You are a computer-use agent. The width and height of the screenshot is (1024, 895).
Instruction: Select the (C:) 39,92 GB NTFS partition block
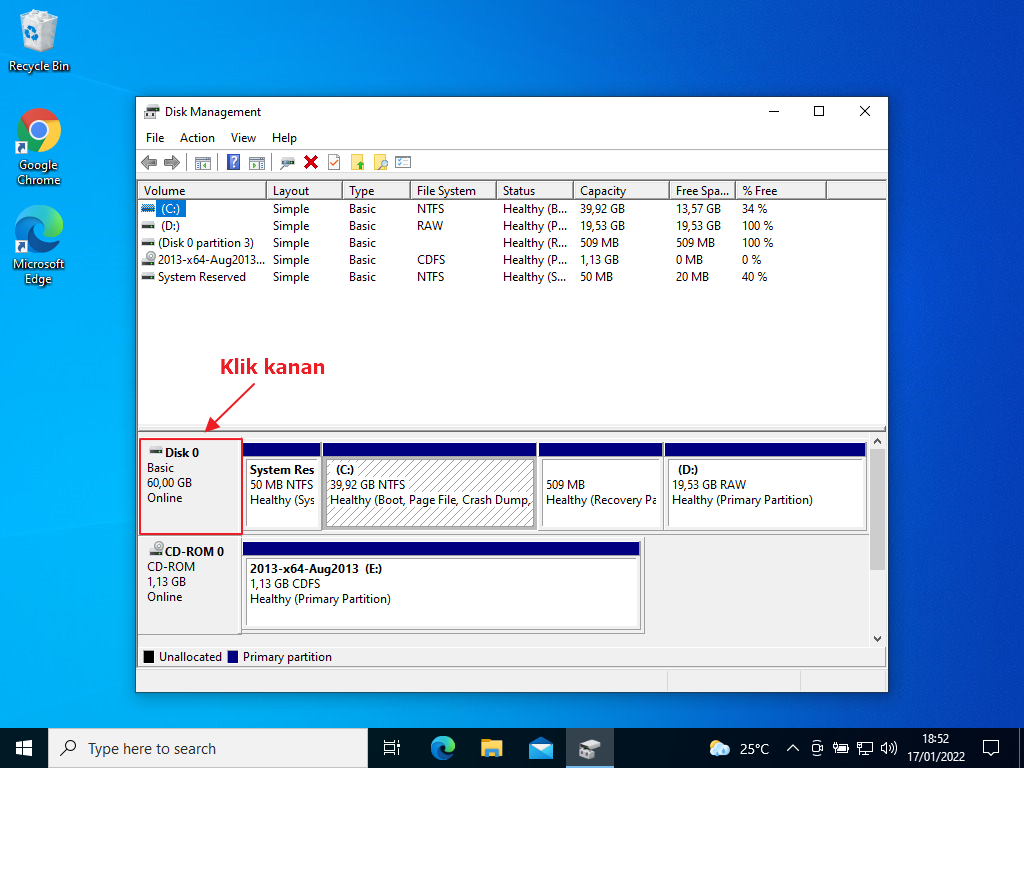430,487
